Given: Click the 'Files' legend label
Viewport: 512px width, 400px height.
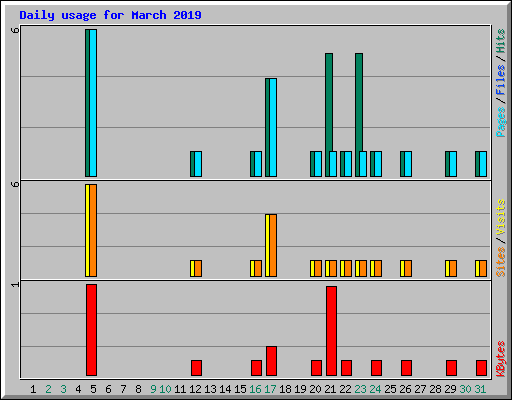Looking at the screenshot, I should (x=501, y=80).
